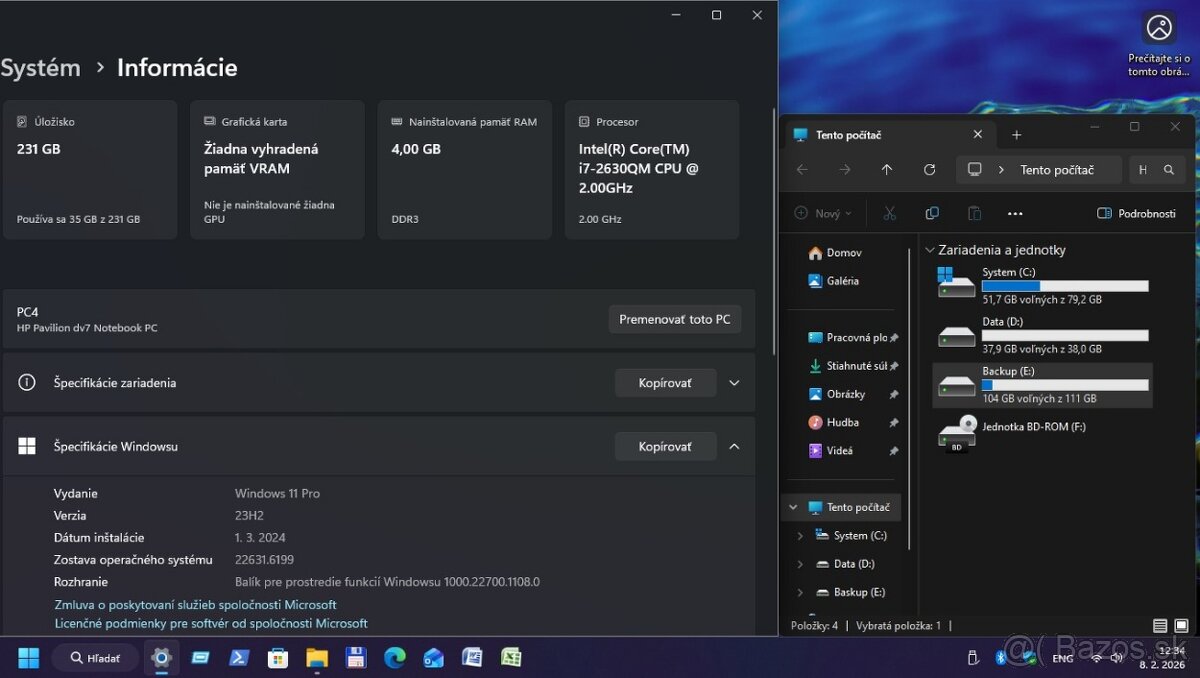This screenshot has height=678, width=1200.
Task: Select Galéria in the sidebar
Action: coord(842,281)
